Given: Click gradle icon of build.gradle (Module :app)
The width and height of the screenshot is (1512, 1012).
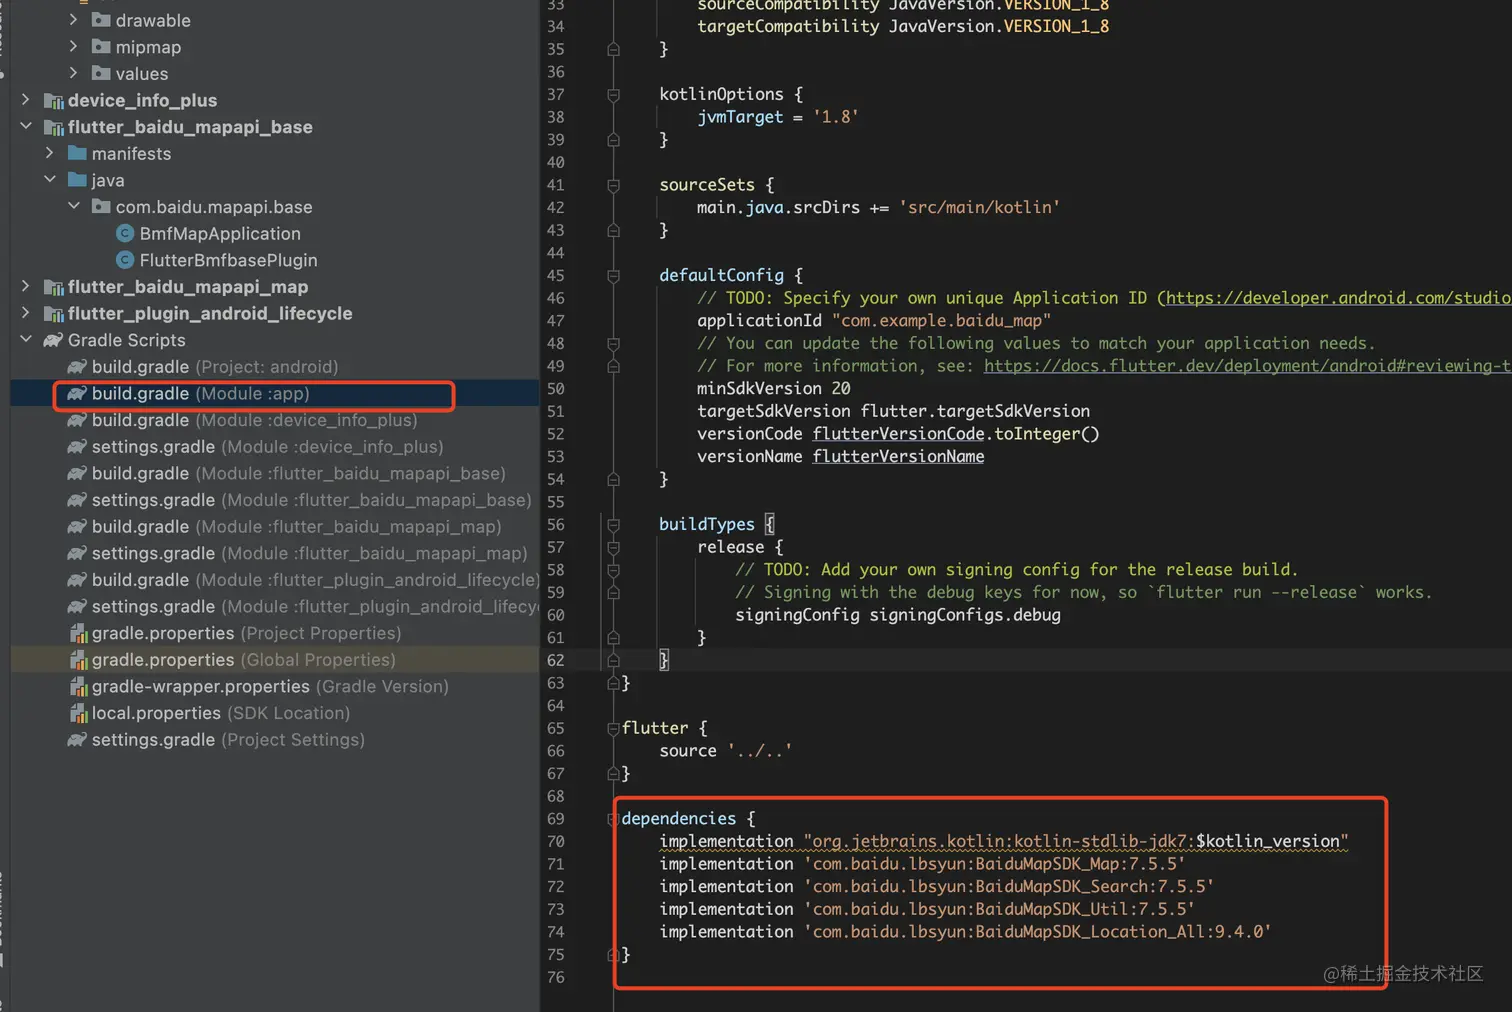Looking at the screenshot, I should [77, 393].
